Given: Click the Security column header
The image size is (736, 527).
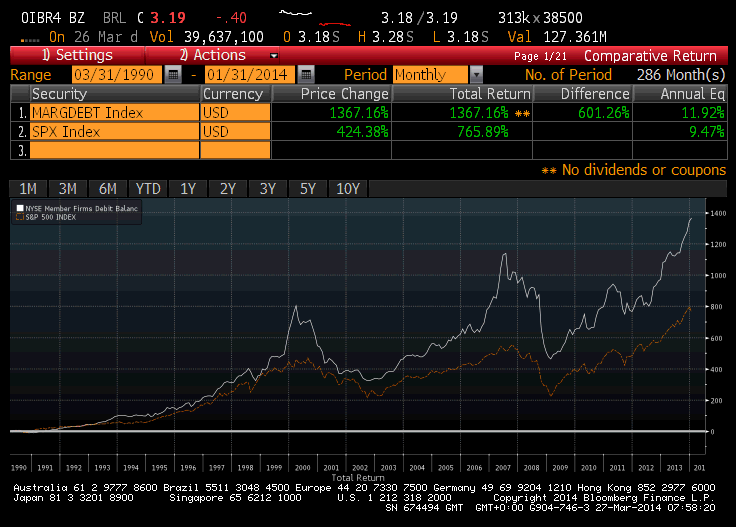Looking at the screenshot, I should (115, 94).
